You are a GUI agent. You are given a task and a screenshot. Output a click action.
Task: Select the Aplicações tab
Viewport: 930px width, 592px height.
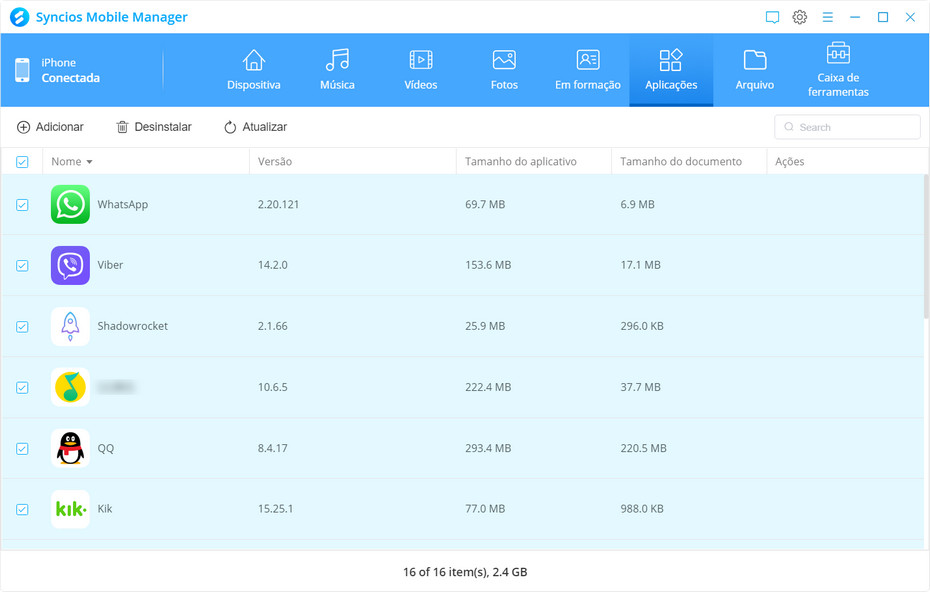pos(671,70)
